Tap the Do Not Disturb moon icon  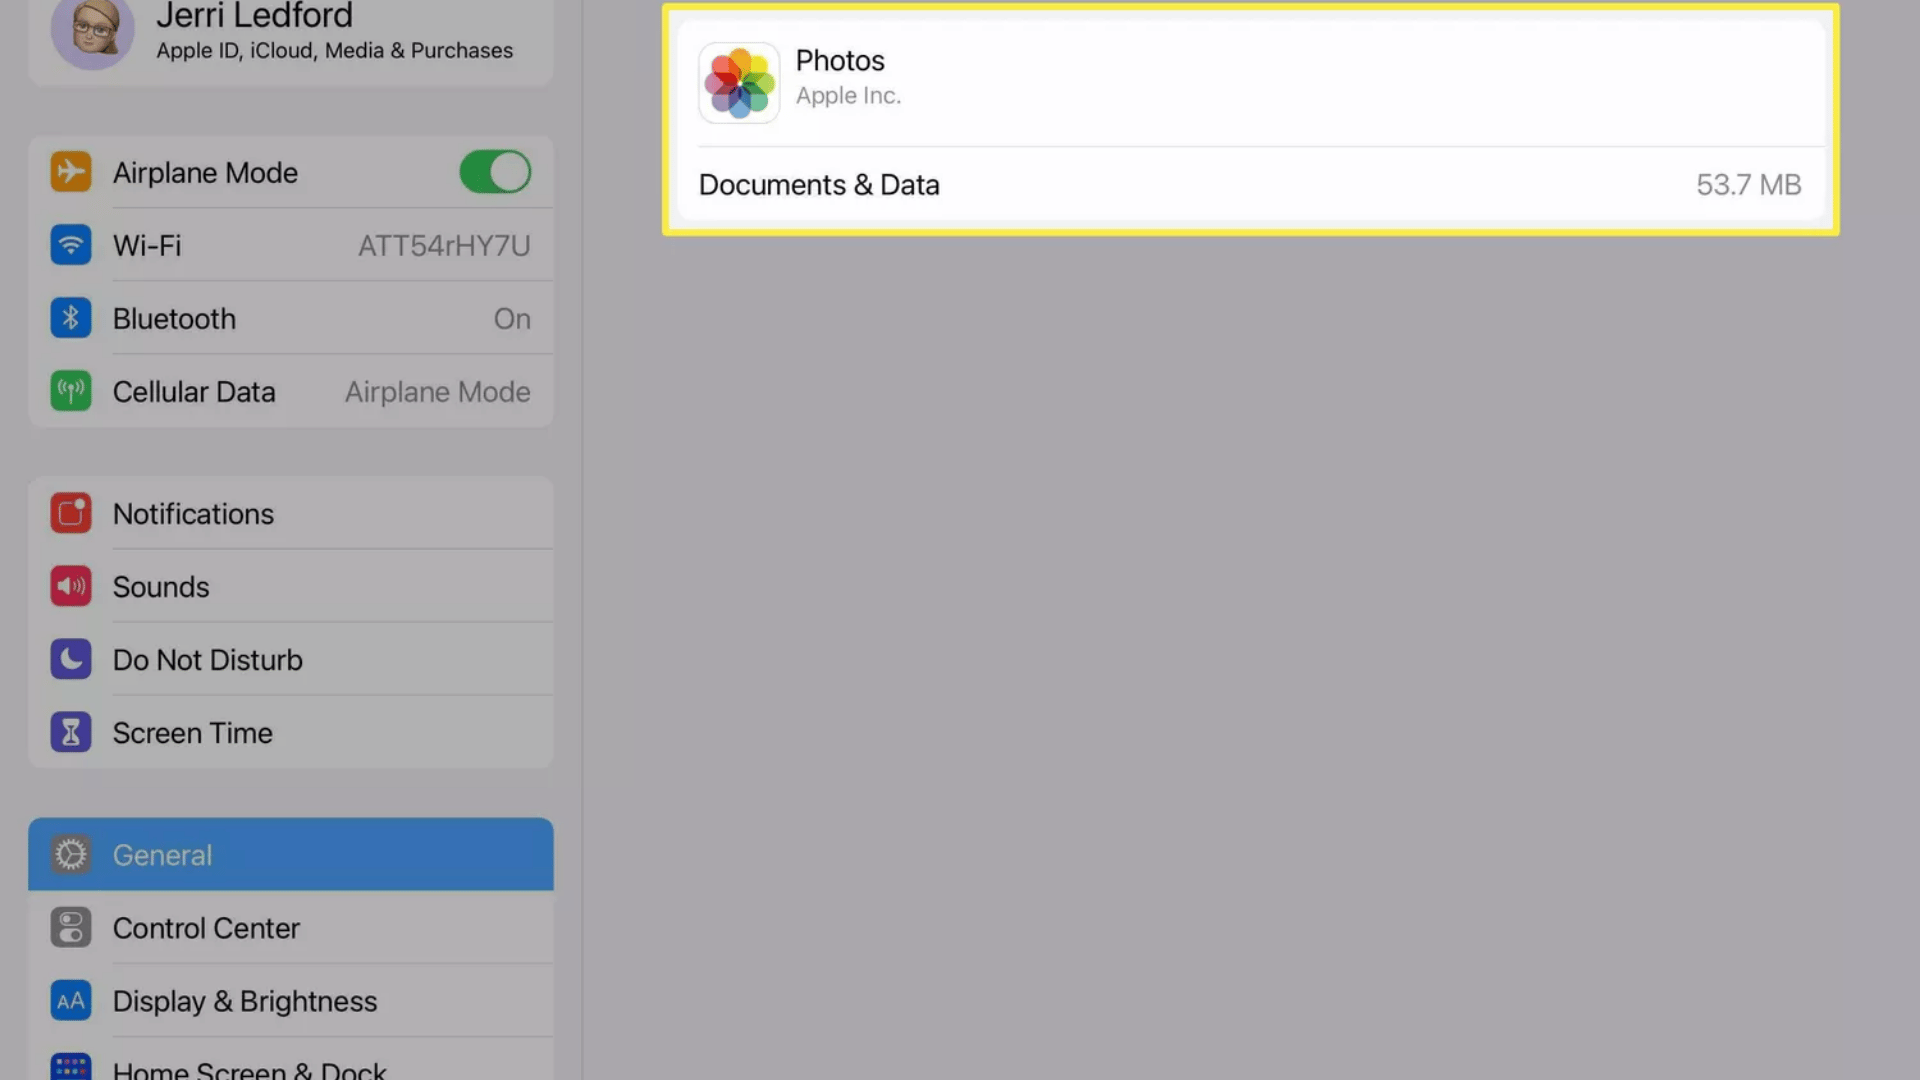pos(71,659)
